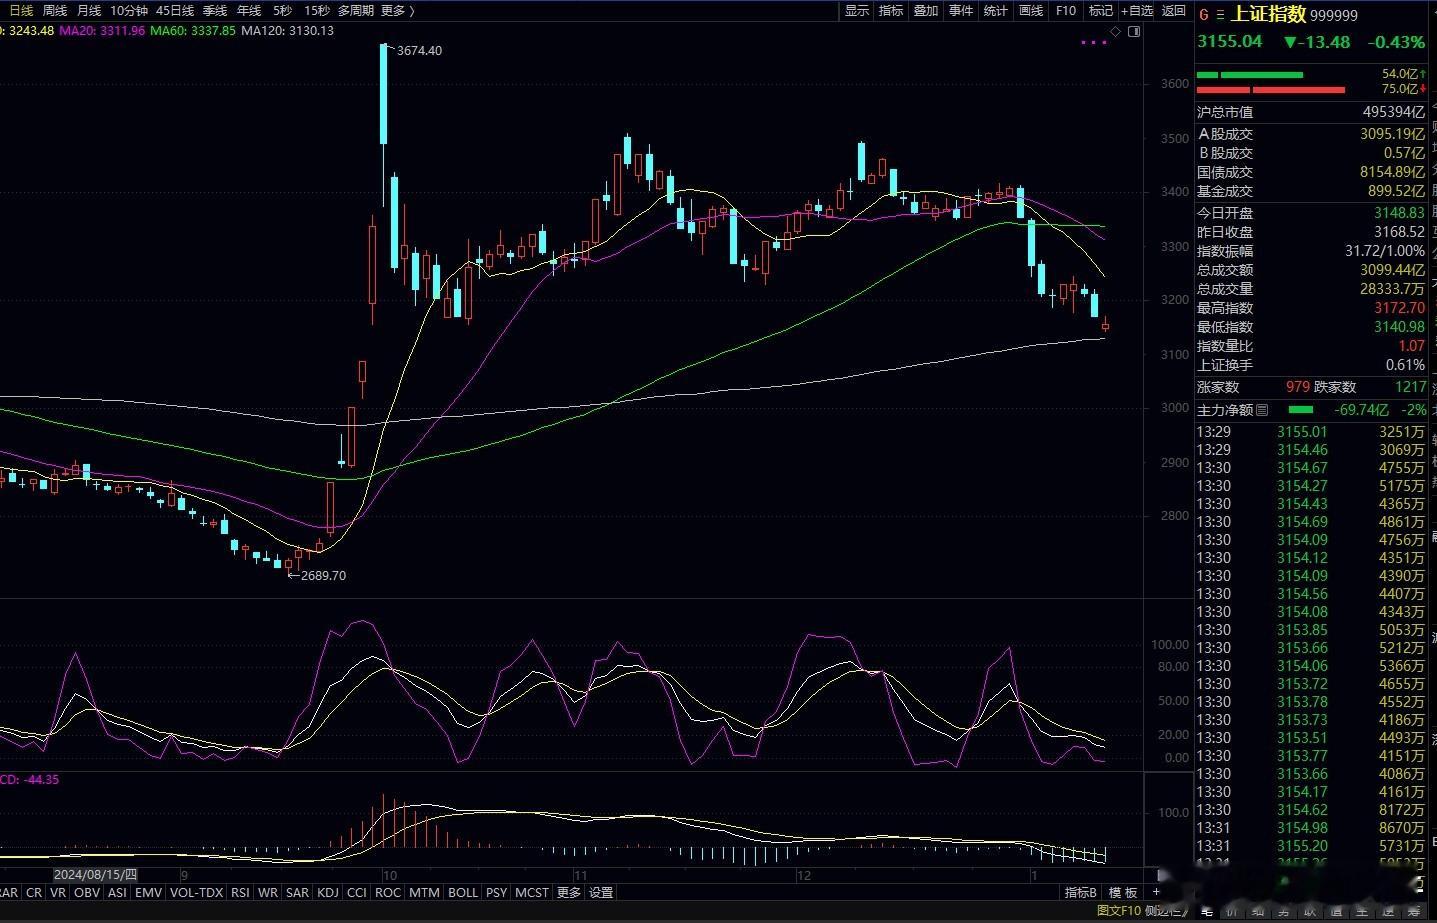Expand the 更多 periods list at top
Viewport: 1437px width, 923px height.
coord(397,11)
